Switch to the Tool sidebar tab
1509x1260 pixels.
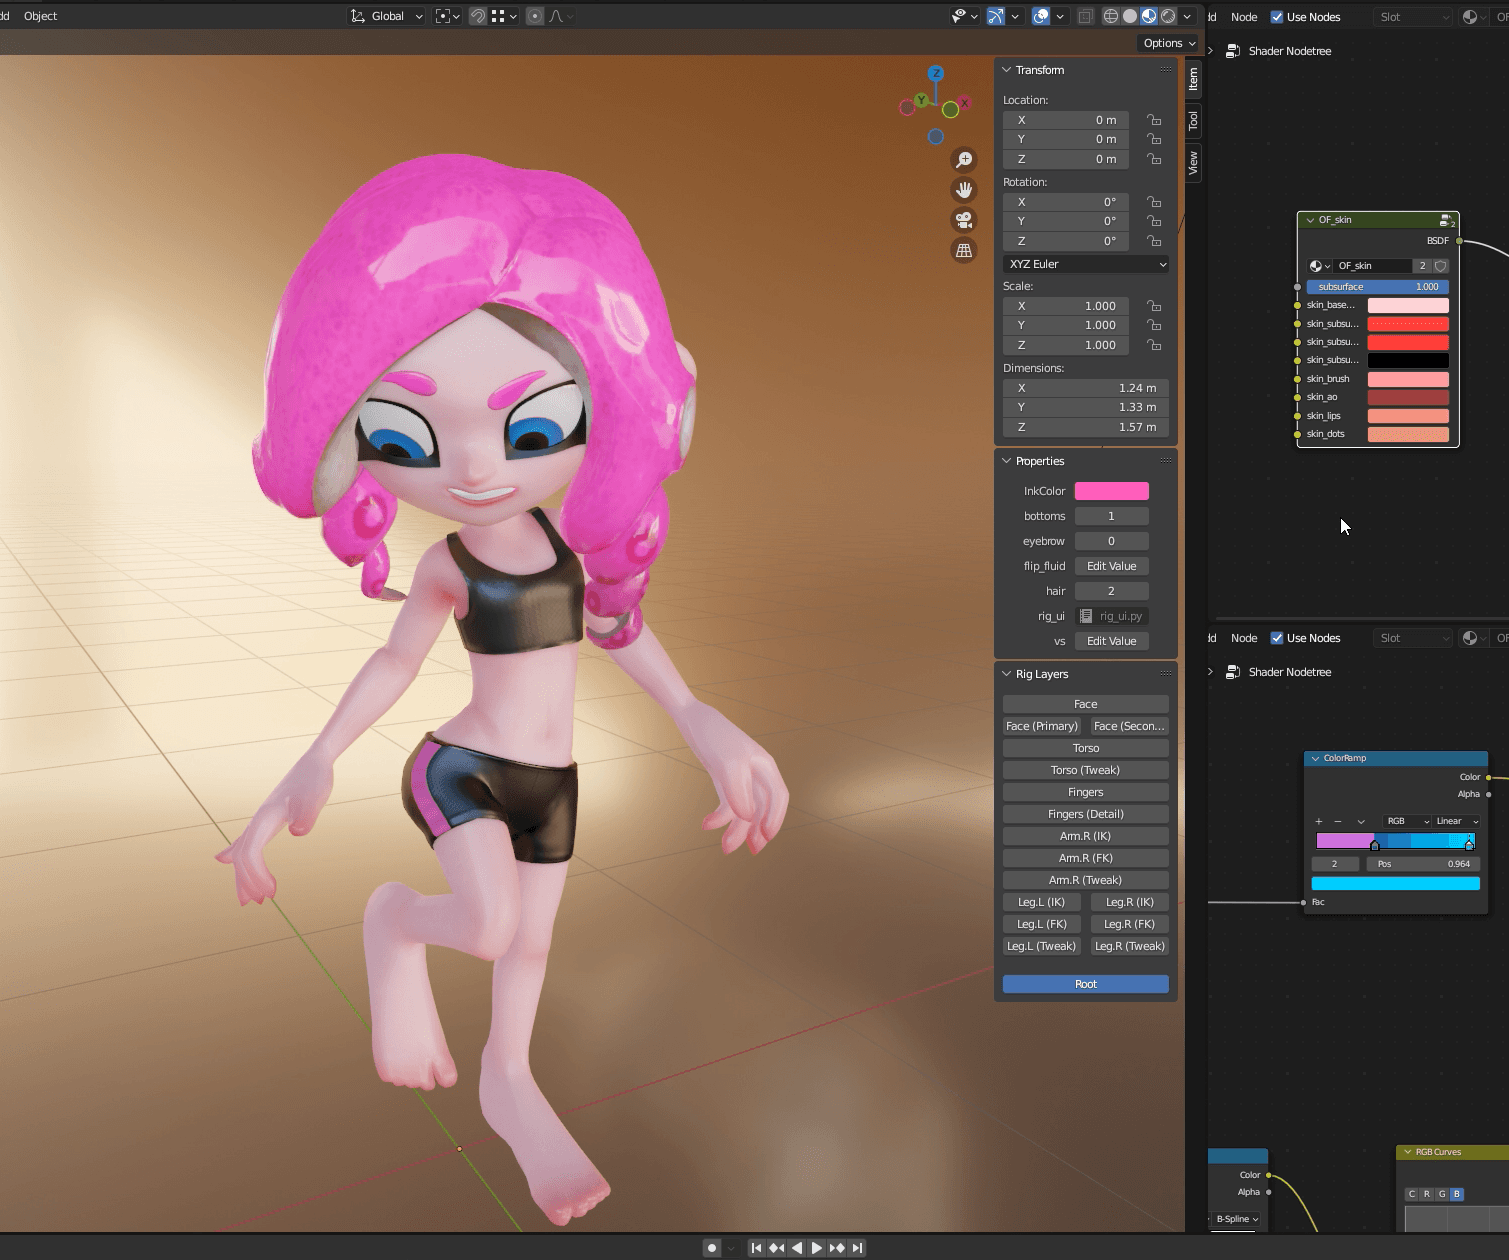1193,121
